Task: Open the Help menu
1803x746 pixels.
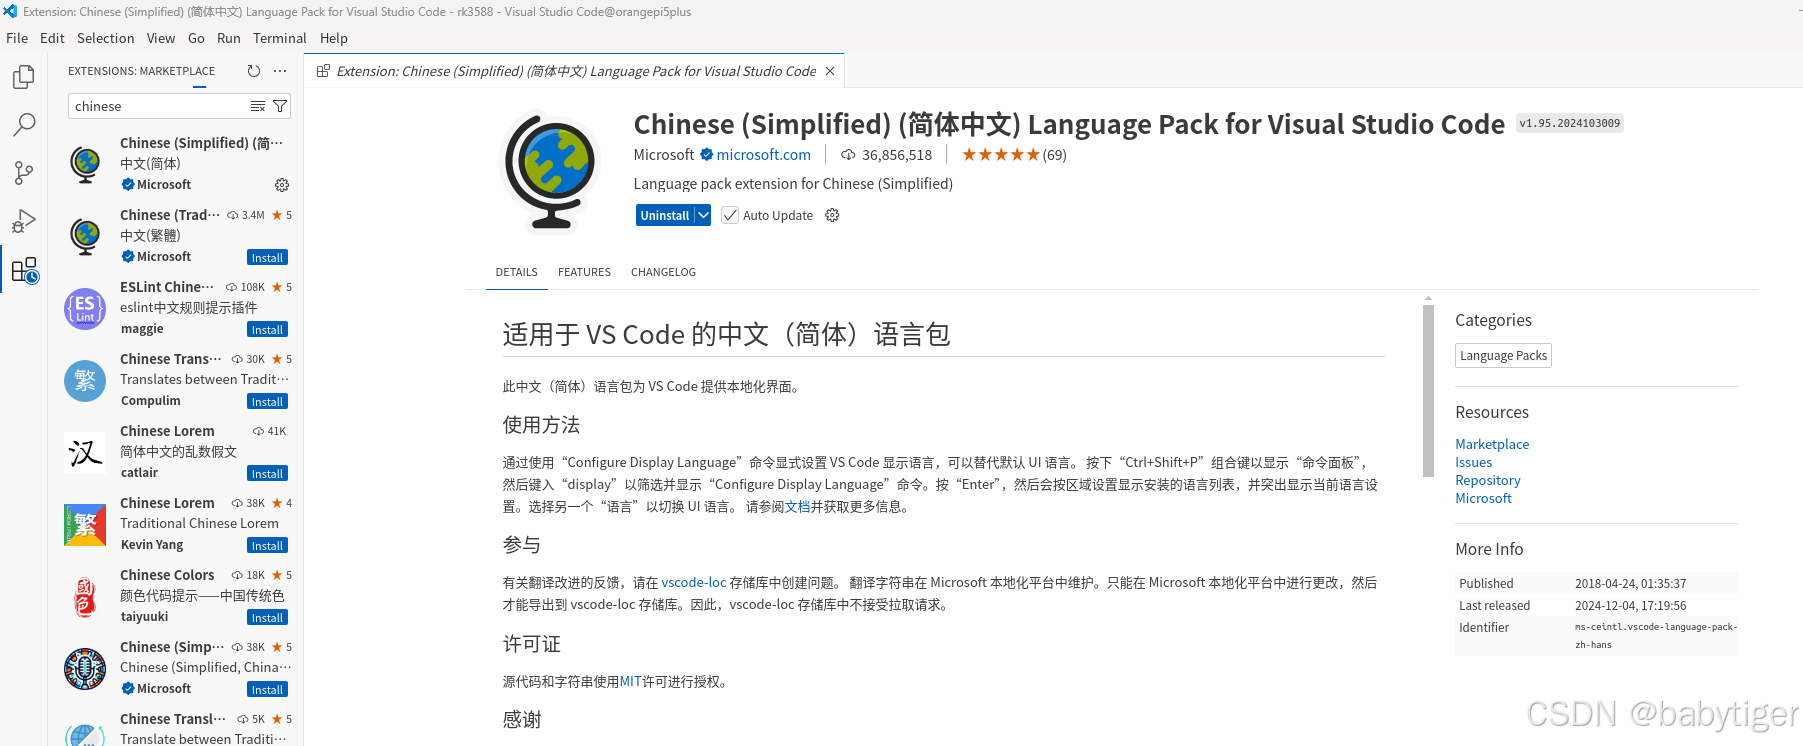Action: tap(334, 38)
